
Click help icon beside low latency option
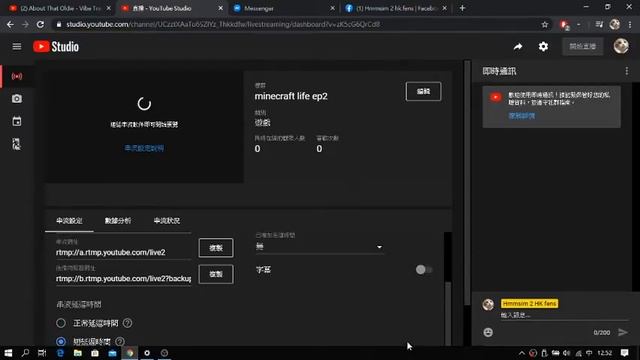coord(120,341)
